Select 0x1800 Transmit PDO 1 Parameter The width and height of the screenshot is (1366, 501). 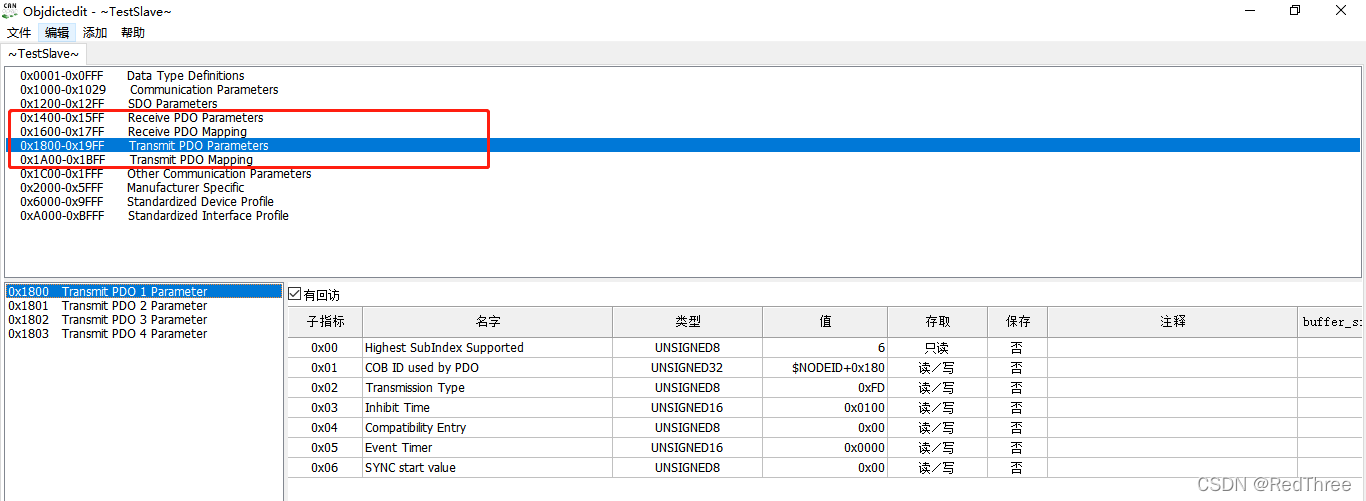(x=143, y=292)
